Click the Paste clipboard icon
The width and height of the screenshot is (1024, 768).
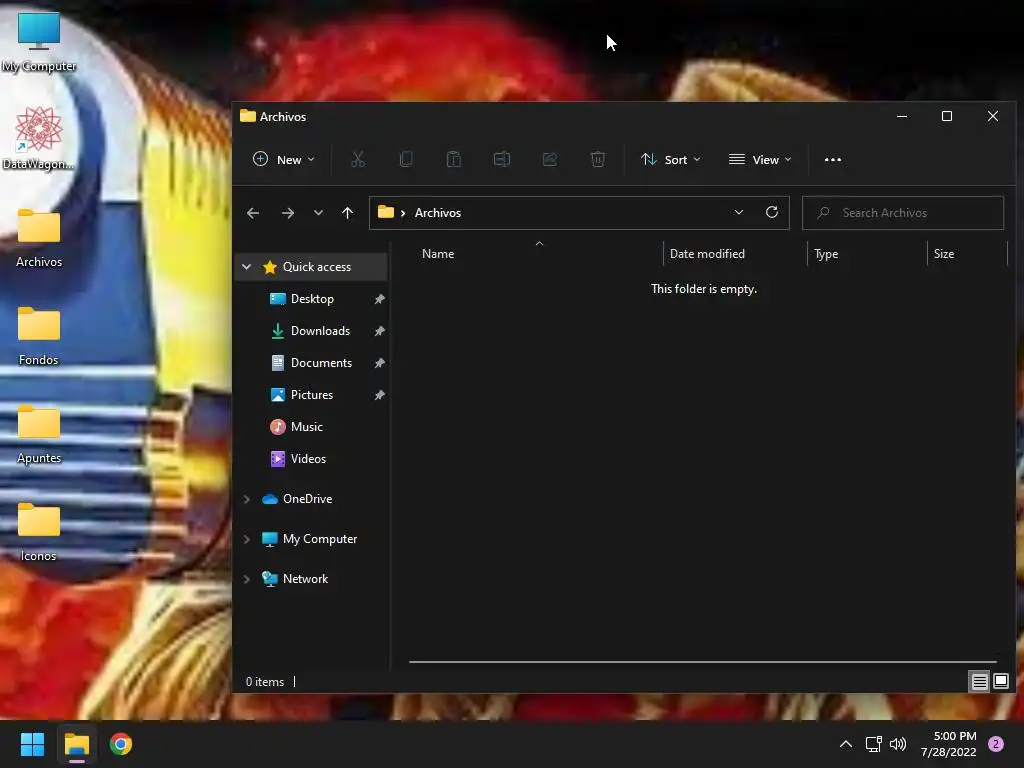454,159
